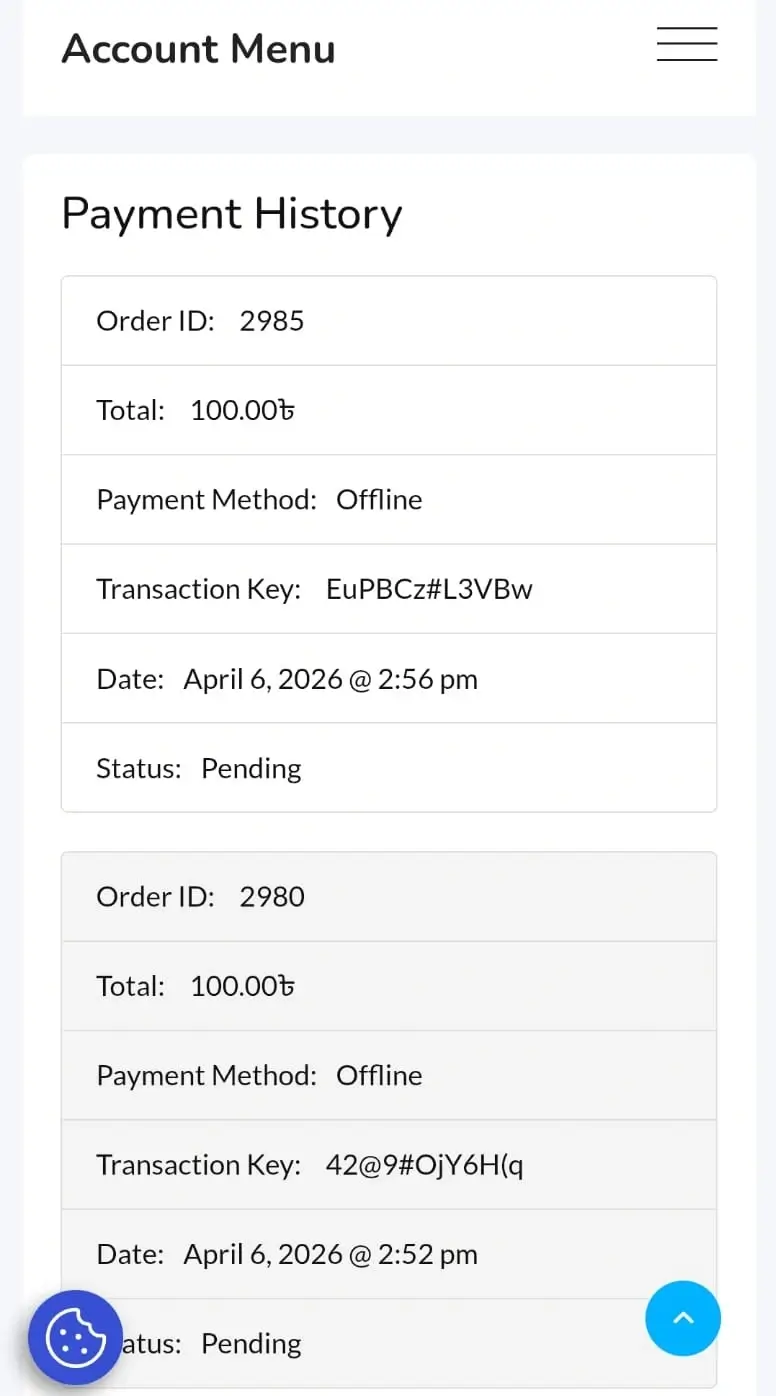
Task: Click the Transaction Key label in order 2985
Action: [x=198, y=589]
